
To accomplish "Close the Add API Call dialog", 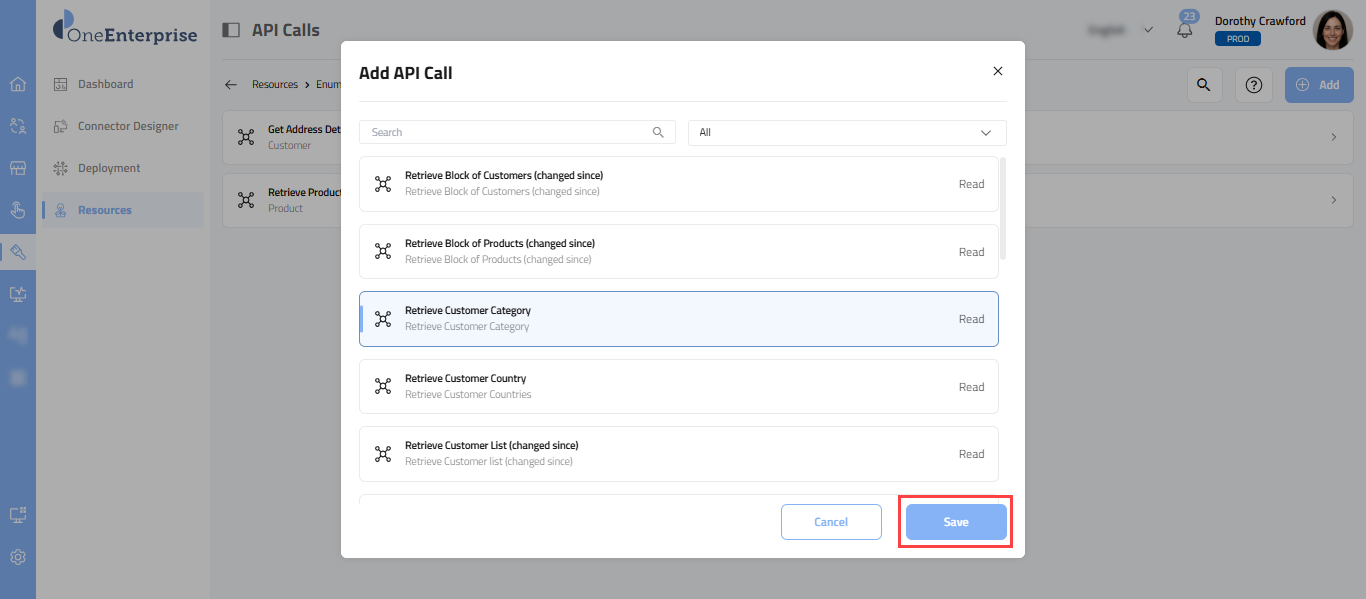I will click(x=997, y=71).
